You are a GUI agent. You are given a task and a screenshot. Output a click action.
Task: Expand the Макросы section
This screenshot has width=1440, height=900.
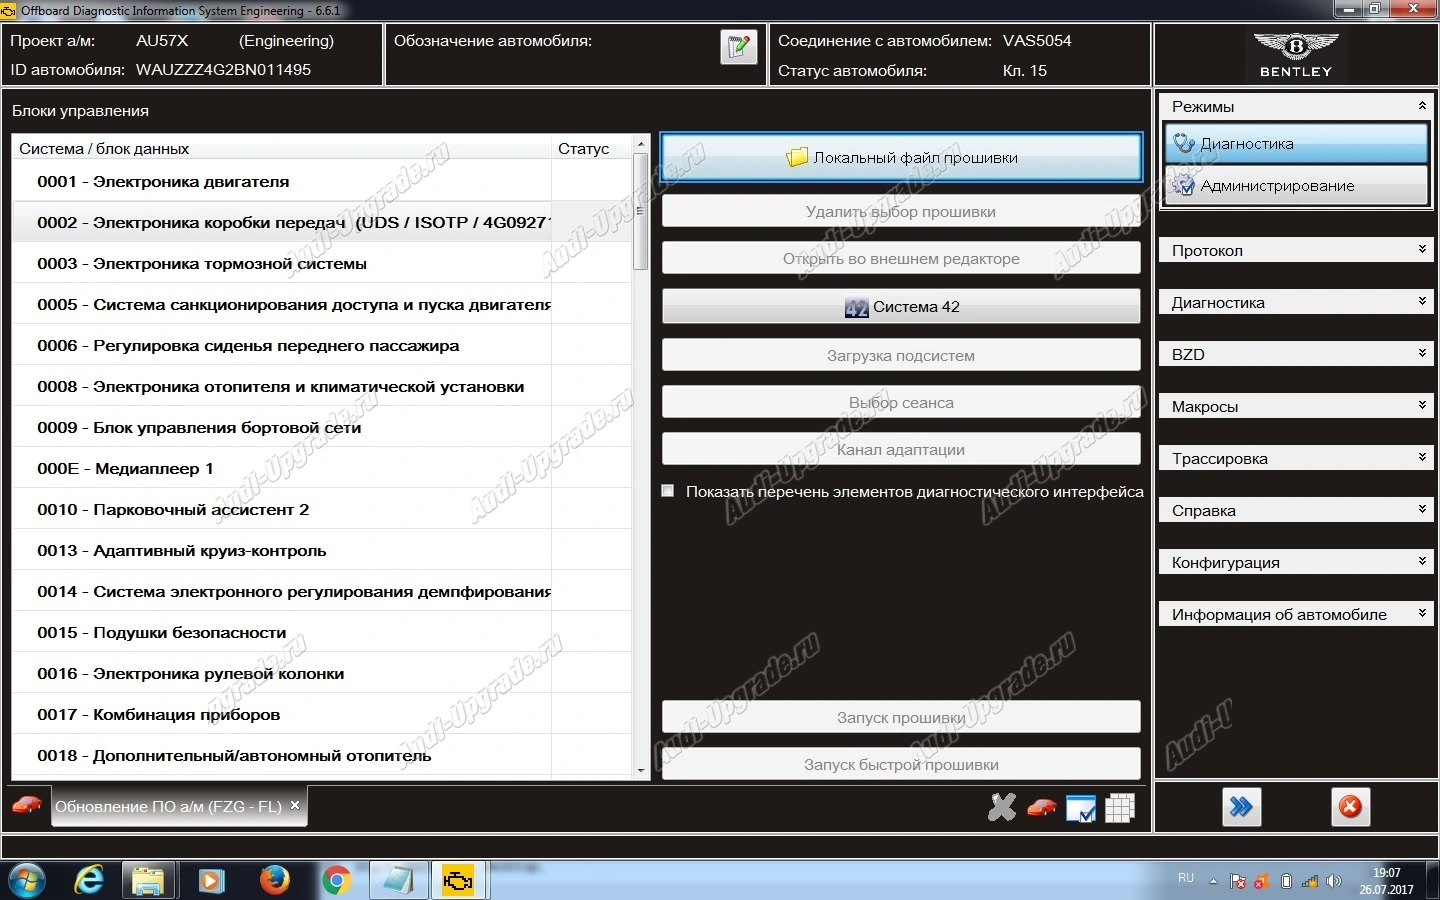pos(1295,406)
